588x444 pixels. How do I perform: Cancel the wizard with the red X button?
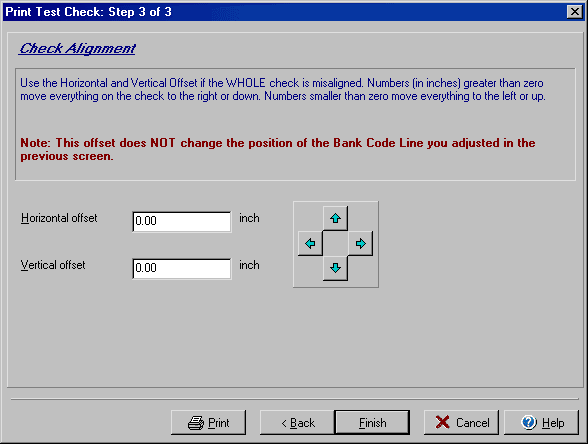[461, 423]
